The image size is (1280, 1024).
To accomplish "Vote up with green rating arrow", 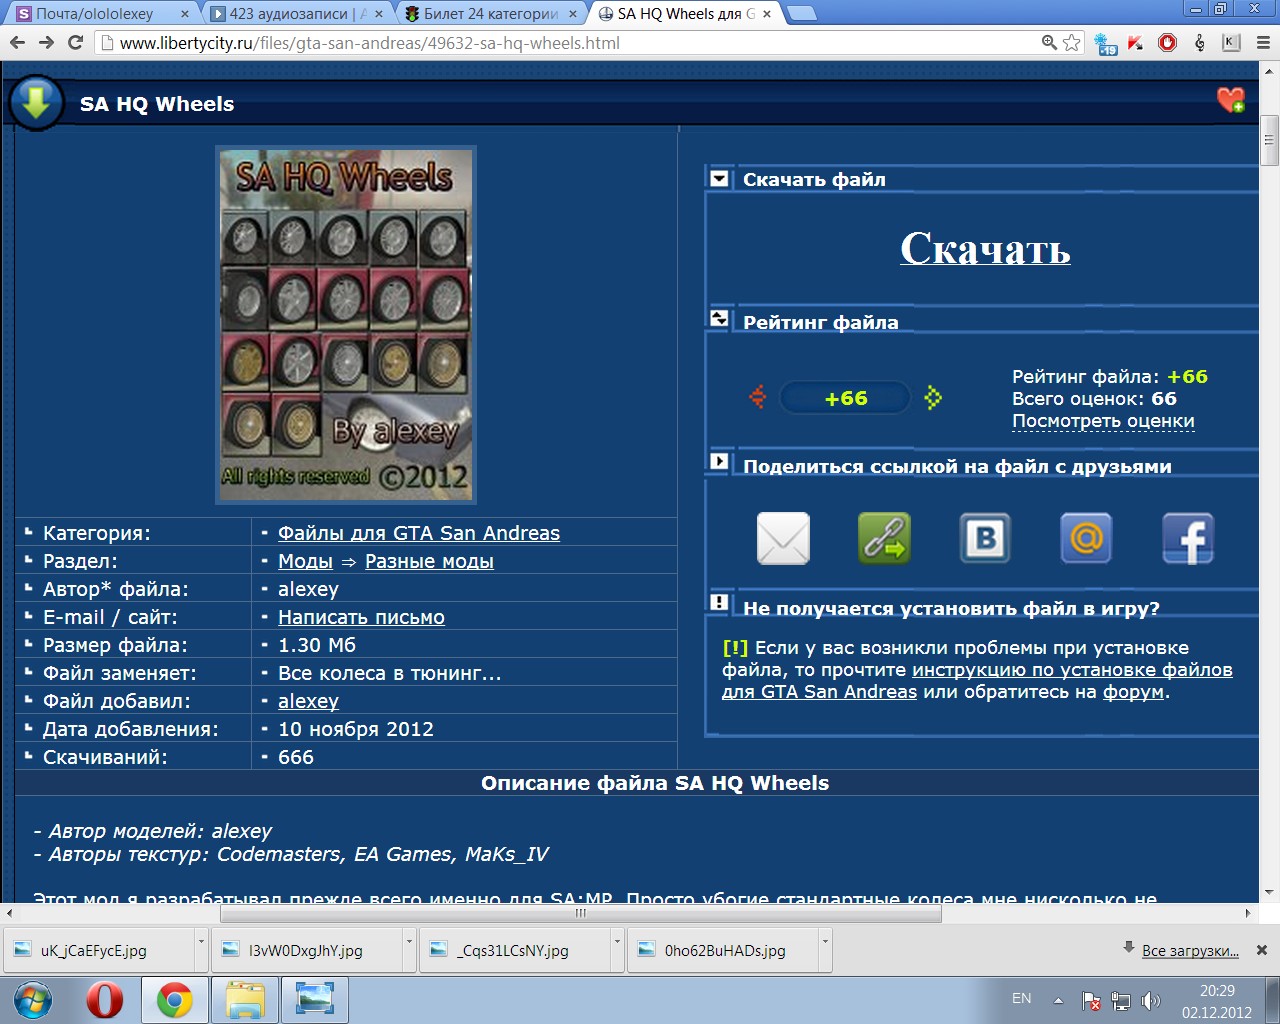I will click(933, 397).
